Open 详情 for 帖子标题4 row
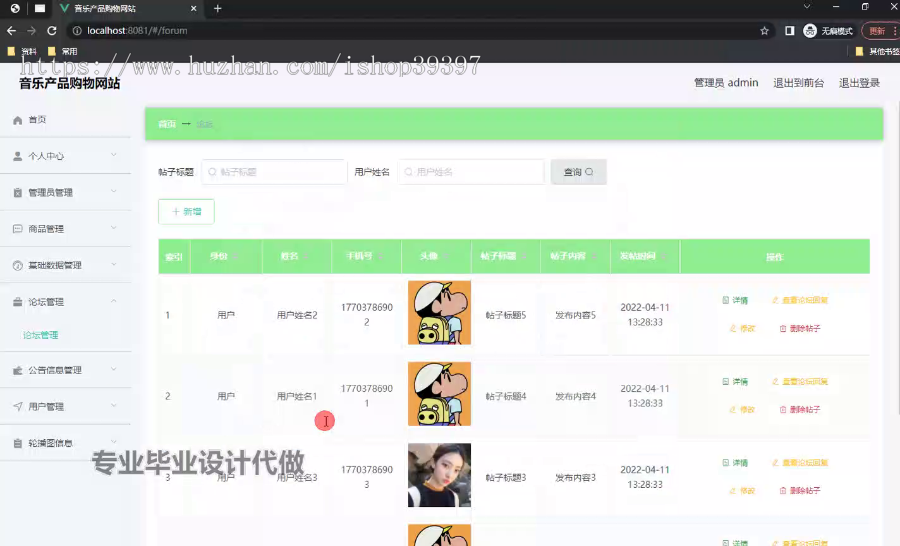 pyautogui.click(x=735, y=382)
